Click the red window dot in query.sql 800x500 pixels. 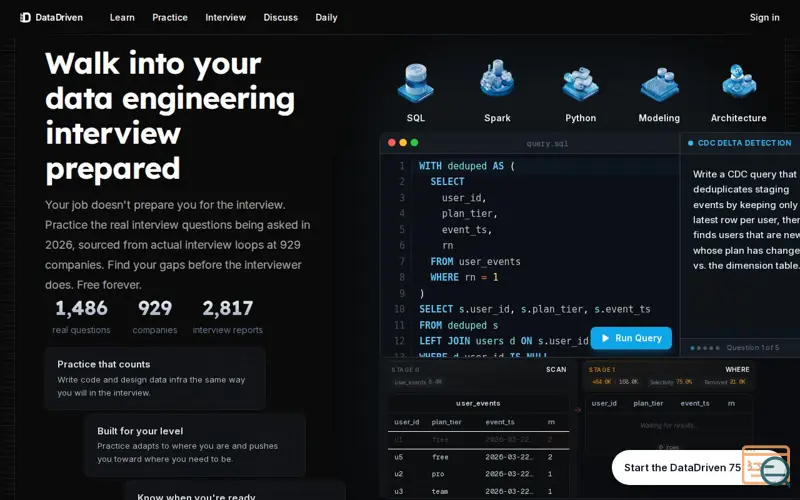pos(392,143)
